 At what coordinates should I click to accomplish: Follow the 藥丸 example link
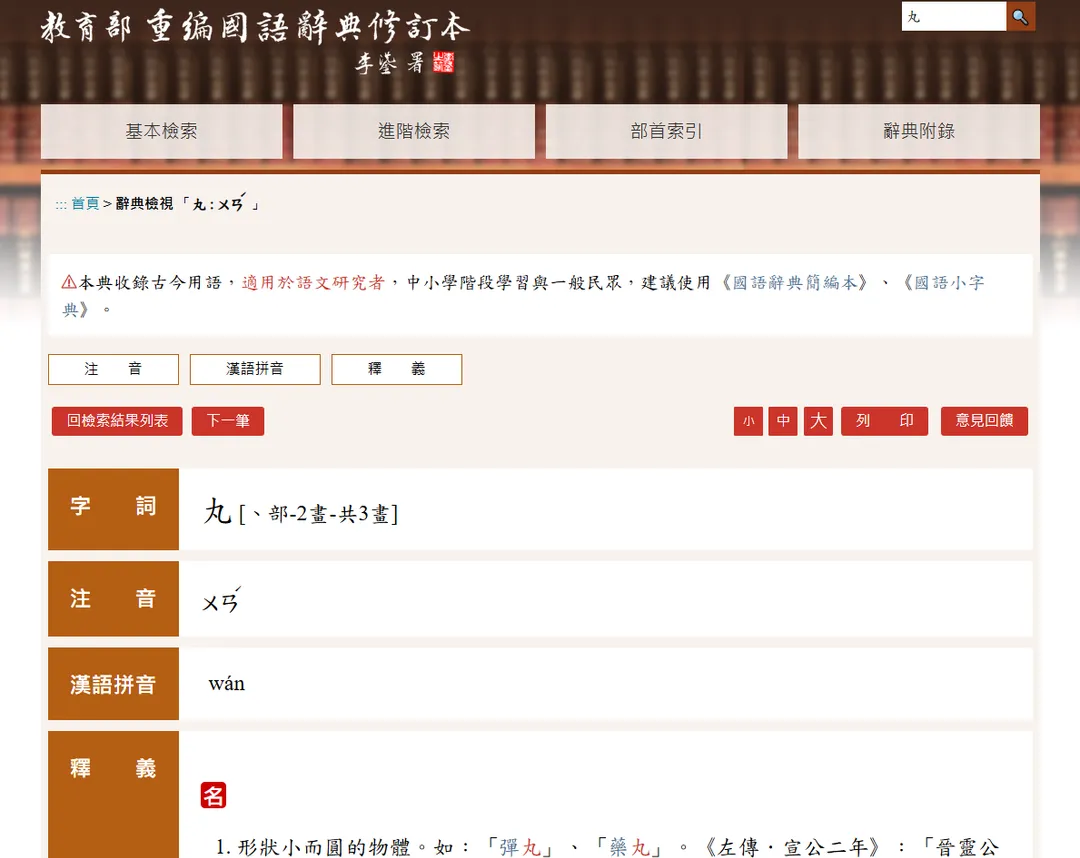630,847
